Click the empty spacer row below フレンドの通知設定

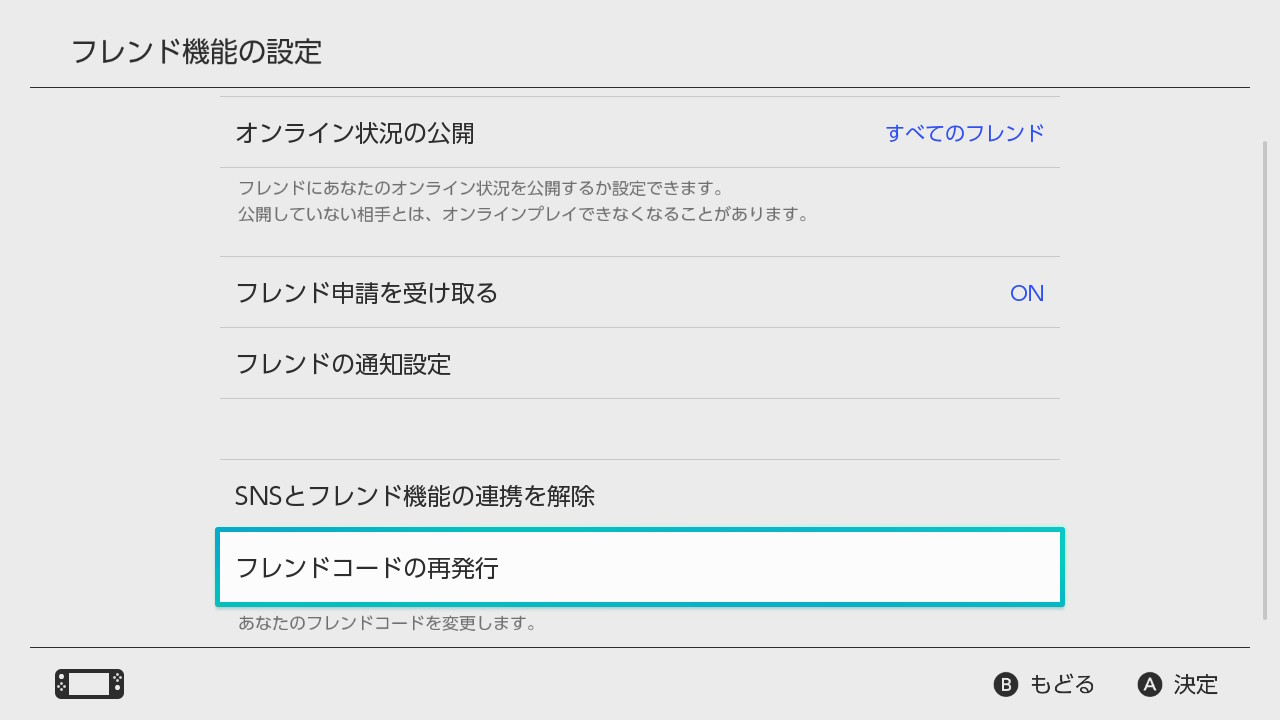point(640,429)
